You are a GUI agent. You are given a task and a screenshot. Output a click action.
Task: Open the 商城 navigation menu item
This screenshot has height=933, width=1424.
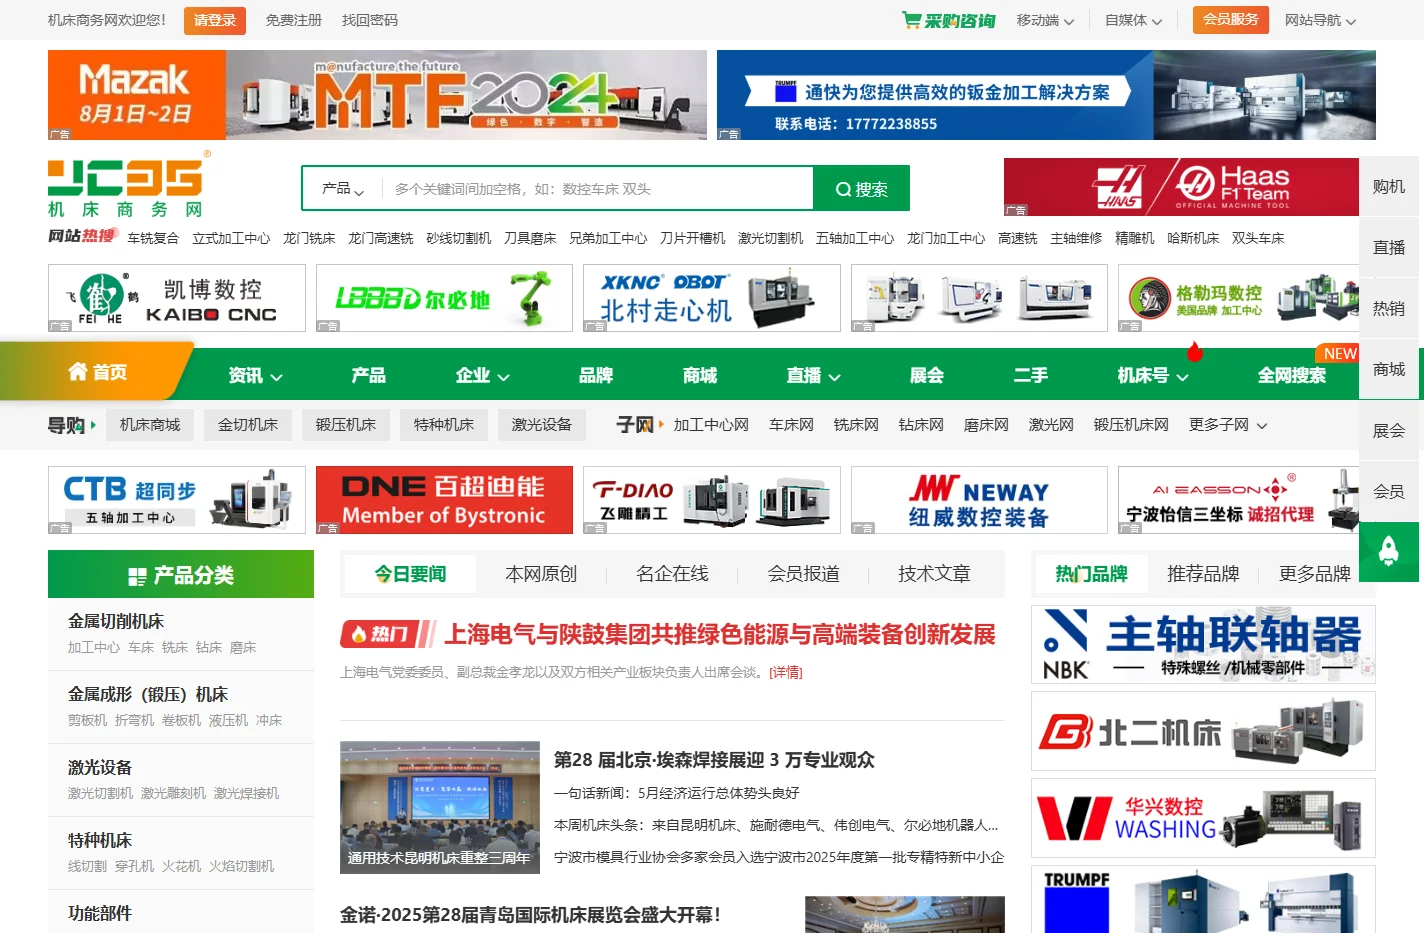(x=700, y=375)
